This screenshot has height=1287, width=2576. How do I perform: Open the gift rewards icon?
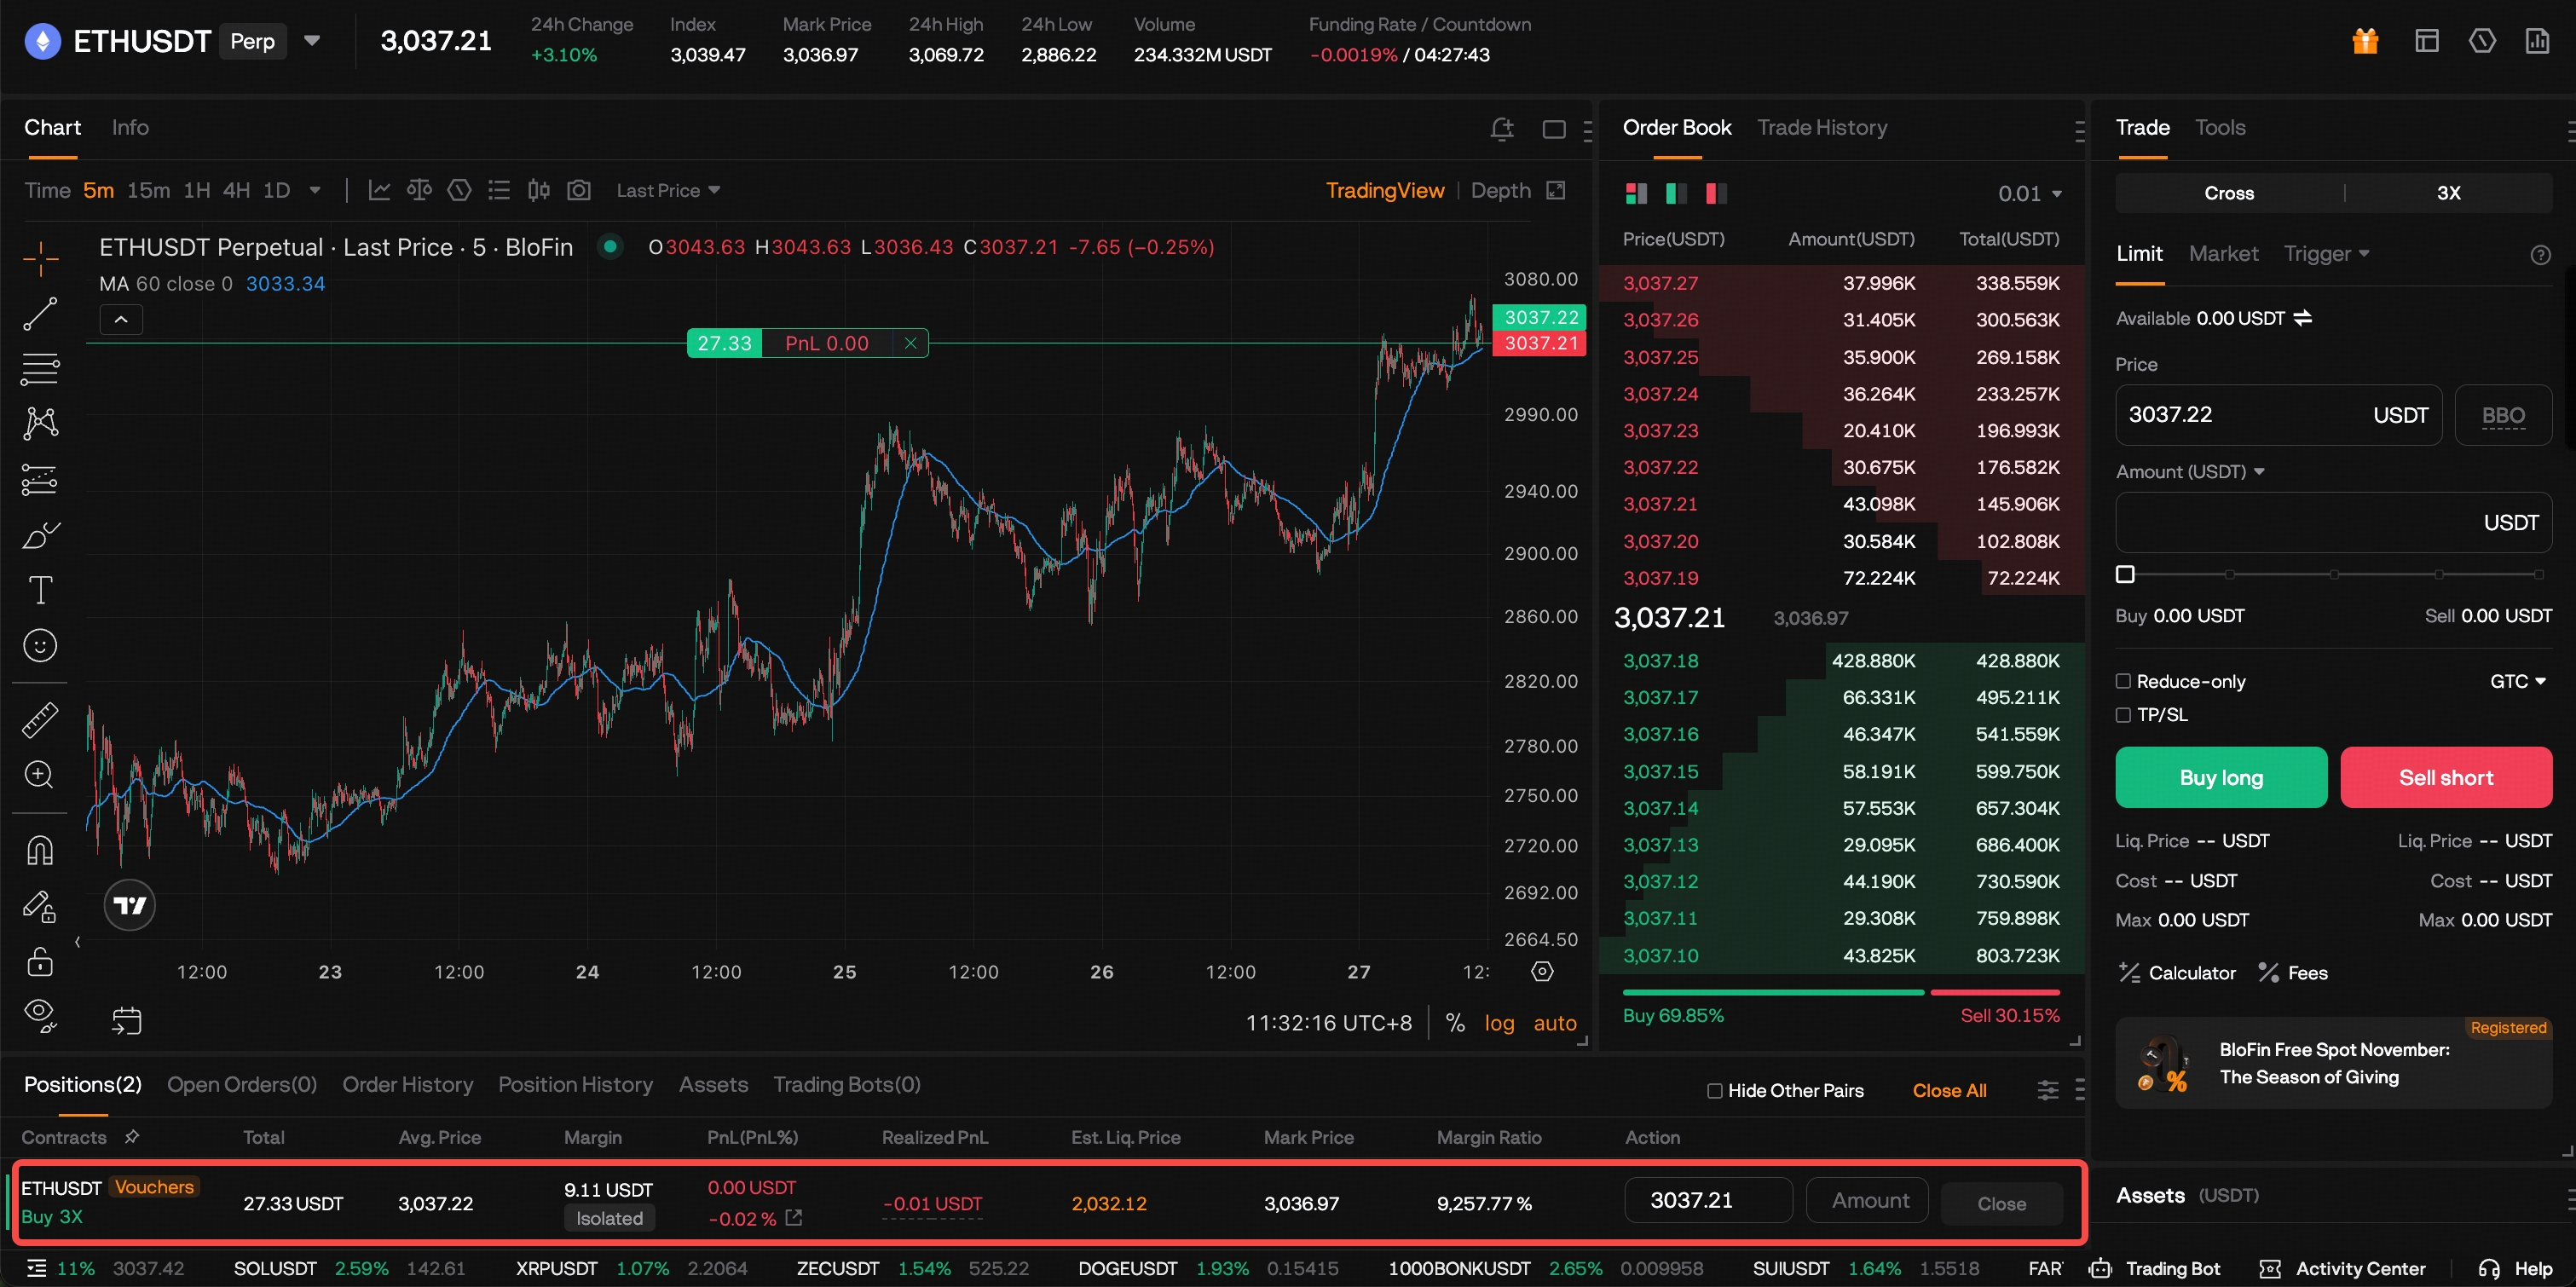pyautogui.click(x=2365, y=41)
